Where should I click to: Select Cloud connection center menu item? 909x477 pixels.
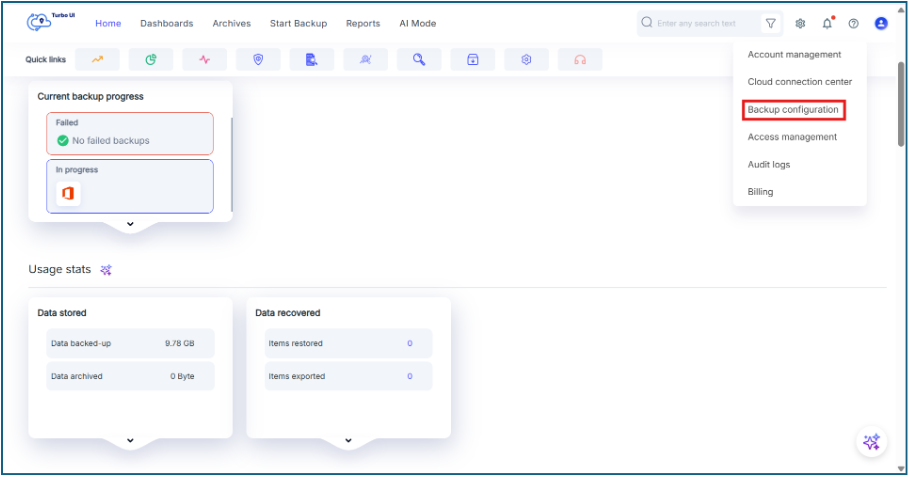click(800, 82)
